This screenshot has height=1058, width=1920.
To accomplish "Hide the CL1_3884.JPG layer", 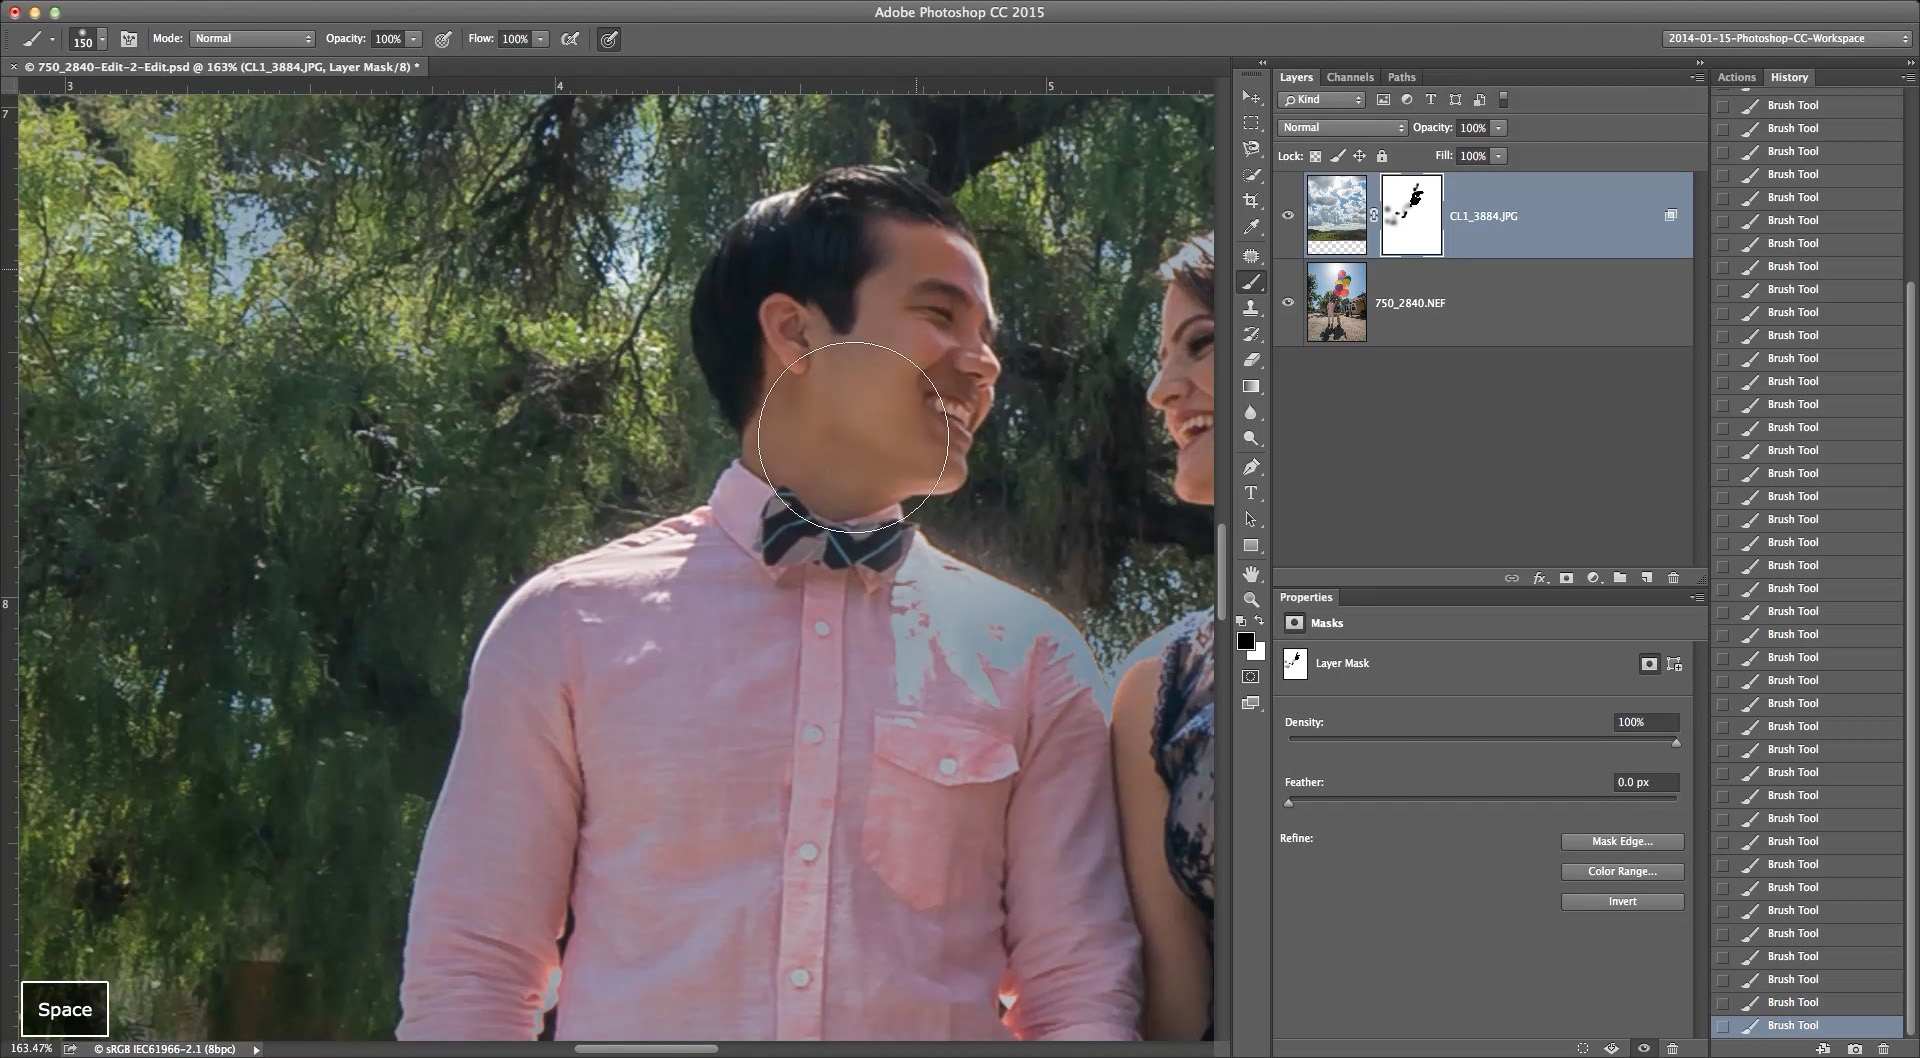I will pyautogui.click(x=1289, y=215).
